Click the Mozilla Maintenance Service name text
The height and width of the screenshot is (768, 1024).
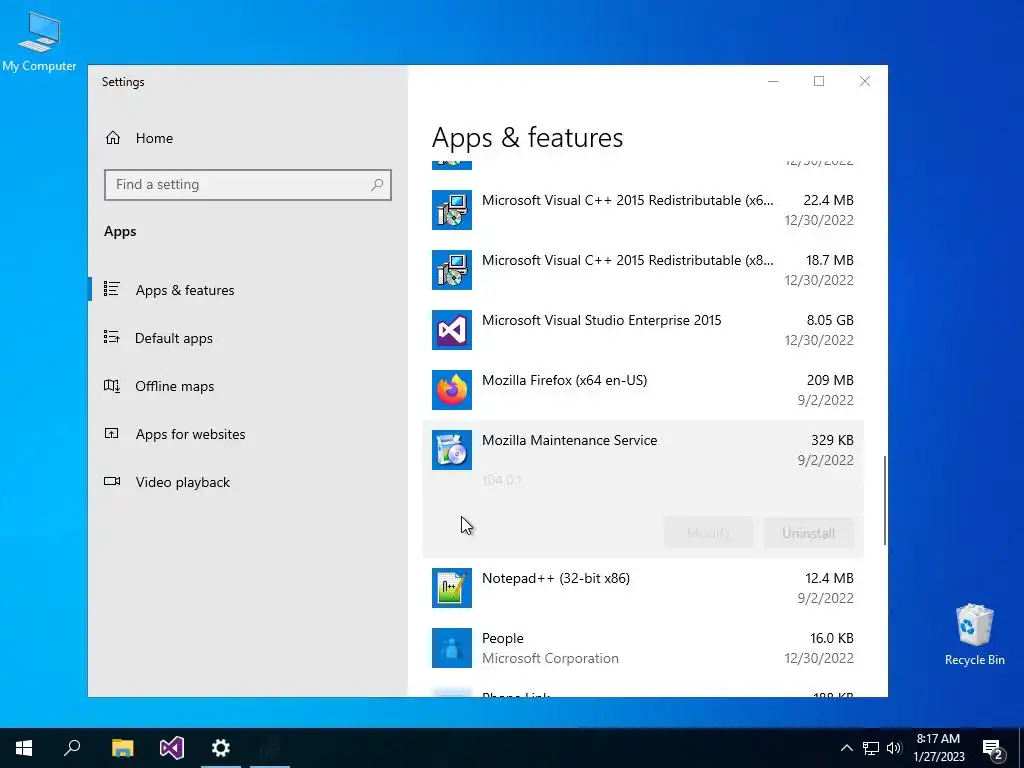pyautogui.click(x=569, y=440)
